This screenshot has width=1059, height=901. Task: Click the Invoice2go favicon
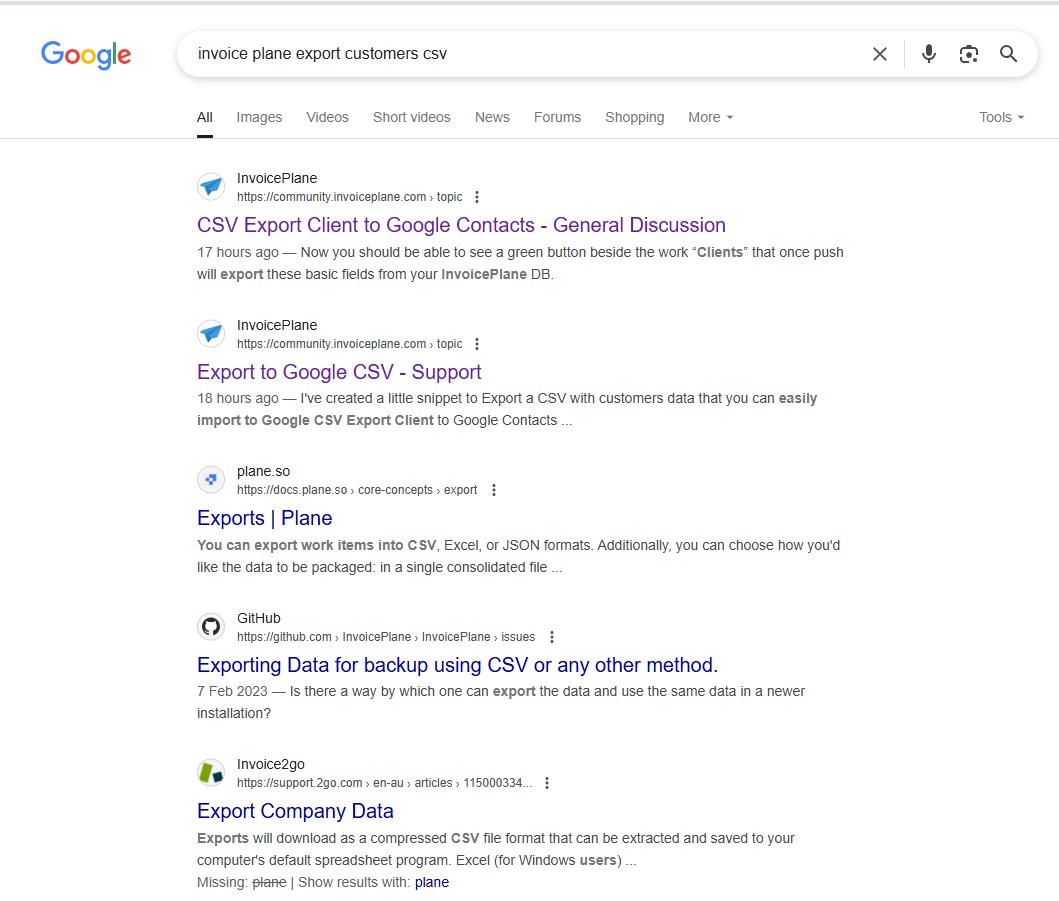coord(211,772)
